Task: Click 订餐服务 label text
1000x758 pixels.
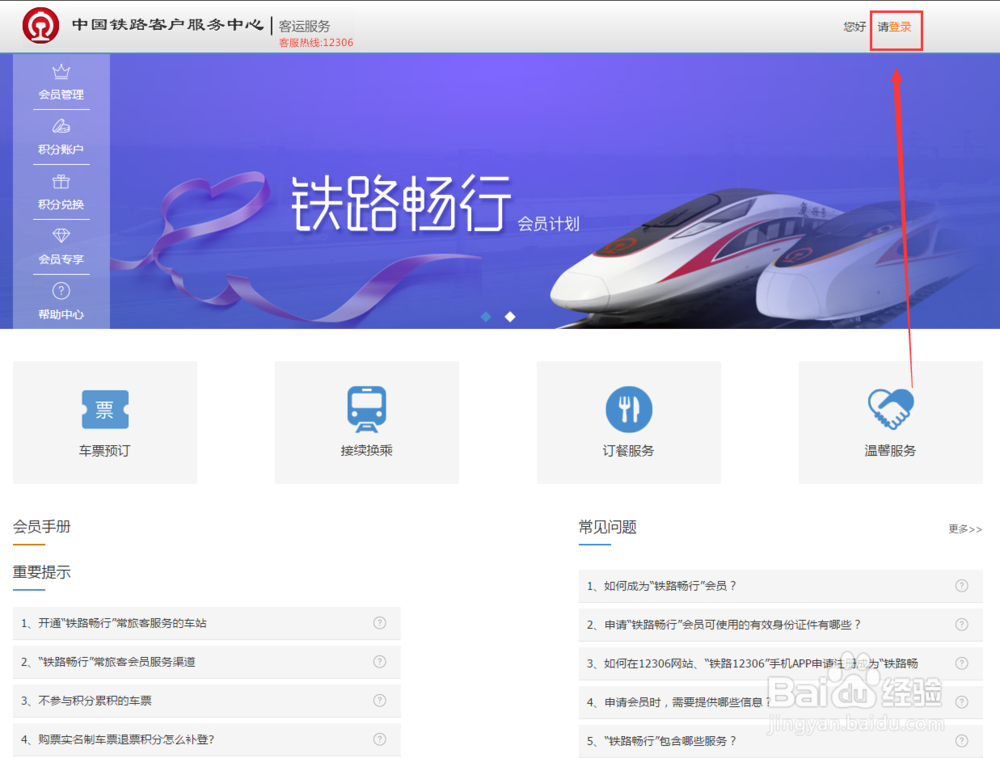Action: coord(629,451)
